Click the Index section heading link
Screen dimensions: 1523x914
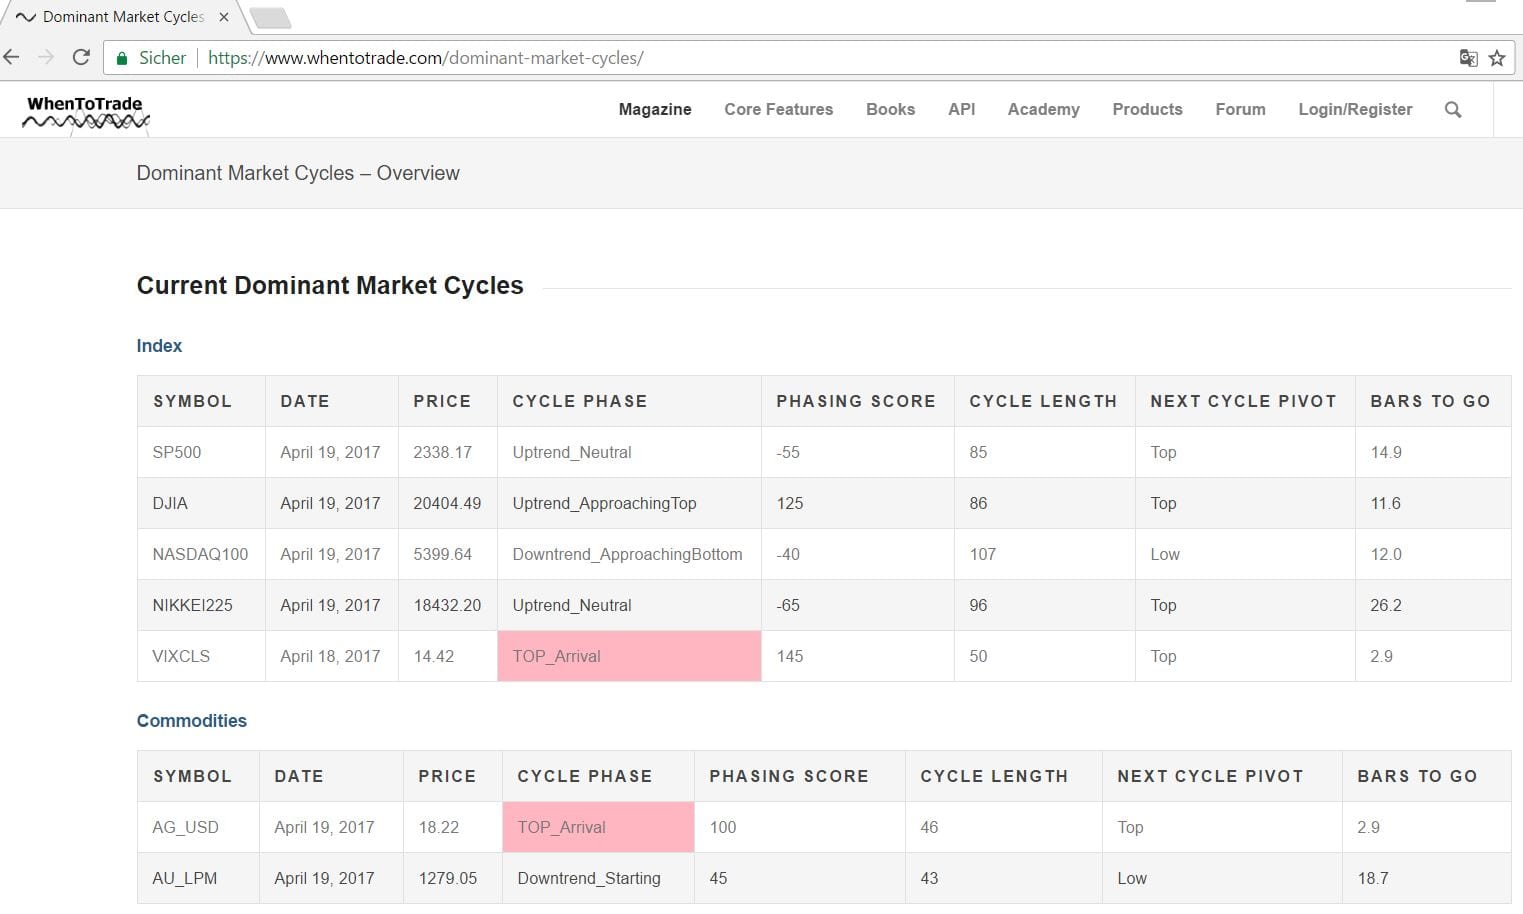pyautogui.click(x=159, y=345)
